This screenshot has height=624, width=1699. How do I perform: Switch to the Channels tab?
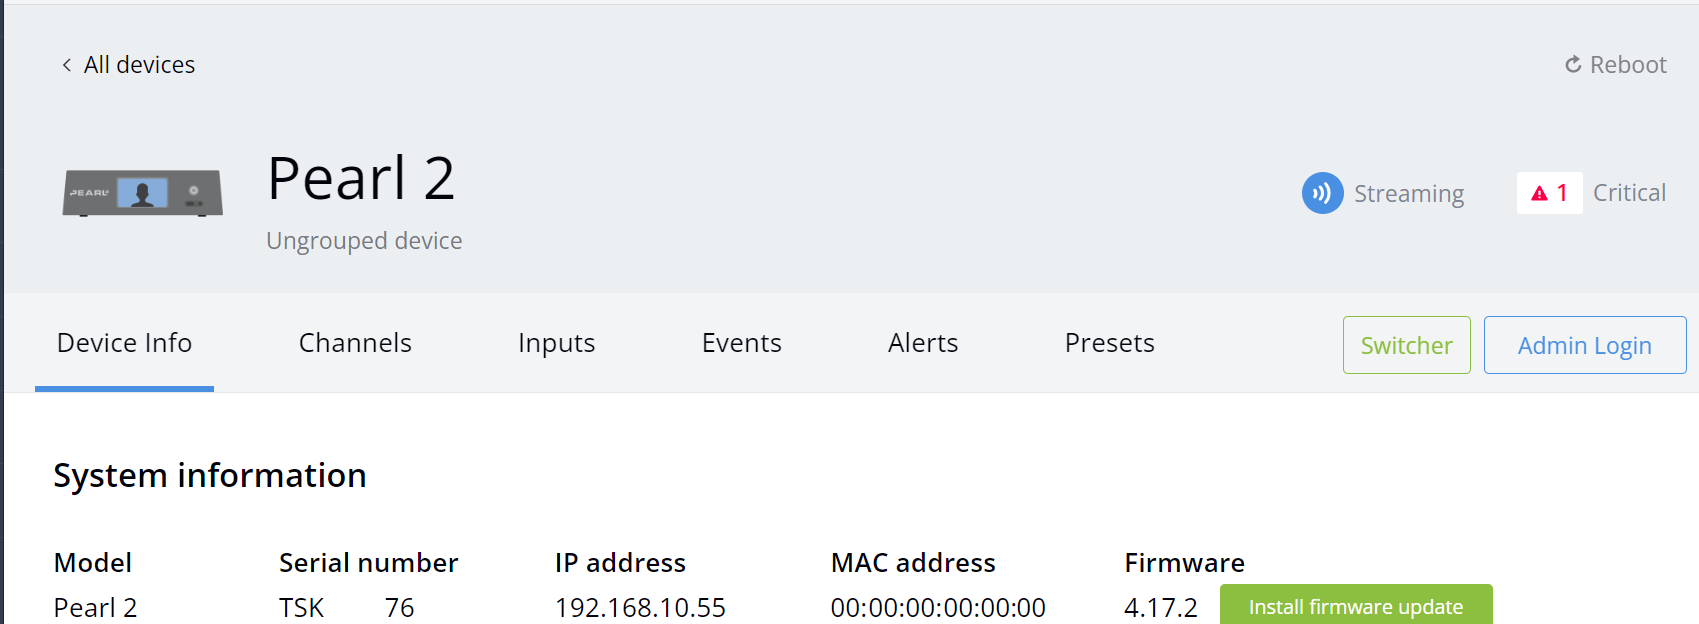(355, 343)
